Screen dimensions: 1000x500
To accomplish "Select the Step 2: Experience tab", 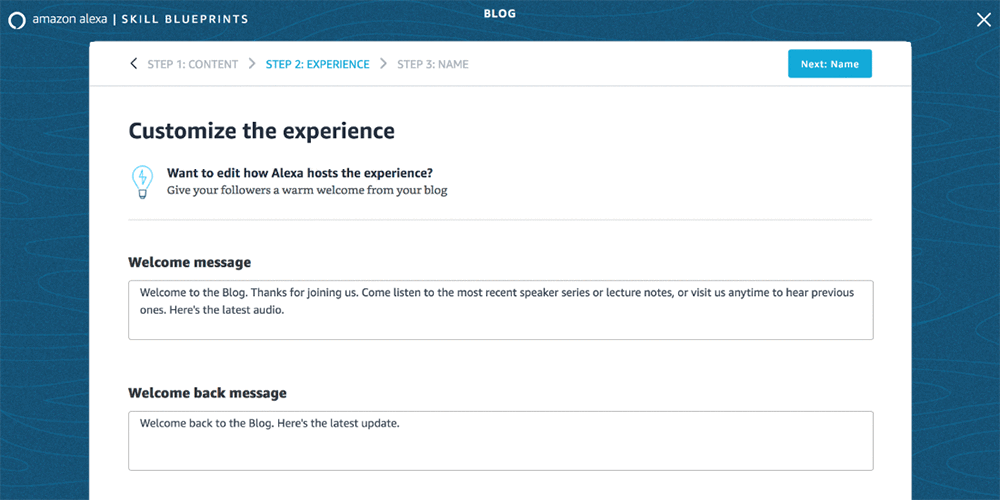I will (318, 64).
